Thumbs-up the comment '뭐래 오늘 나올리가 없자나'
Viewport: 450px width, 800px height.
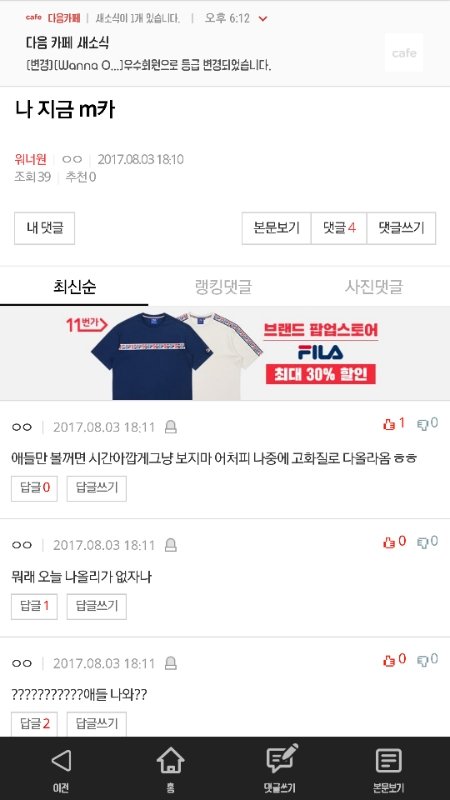(x=394, y=542)
